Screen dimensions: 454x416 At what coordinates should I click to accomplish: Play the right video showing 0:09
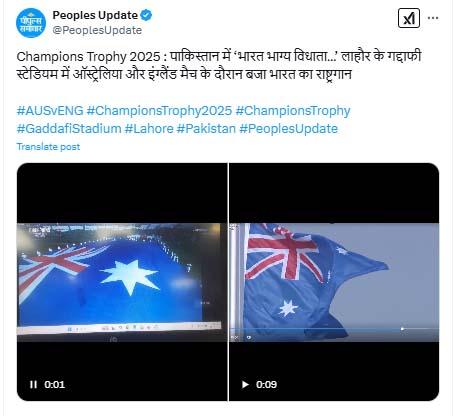[245, 384]
